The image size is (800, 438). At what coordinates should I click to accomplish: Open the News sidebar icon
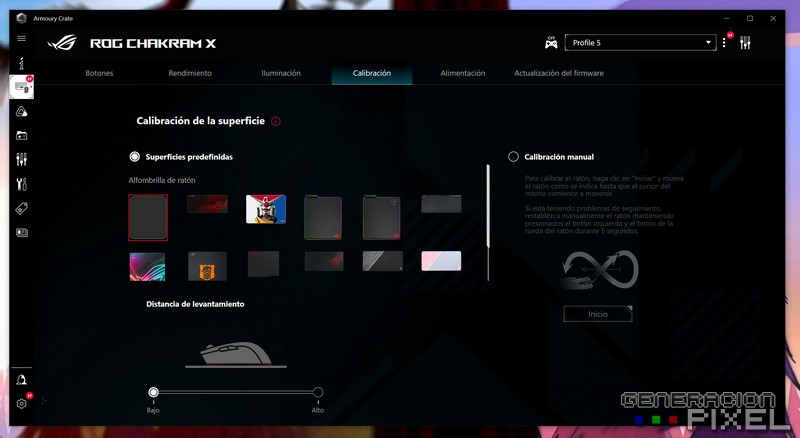pyautogui.click(x=21, y=232)
